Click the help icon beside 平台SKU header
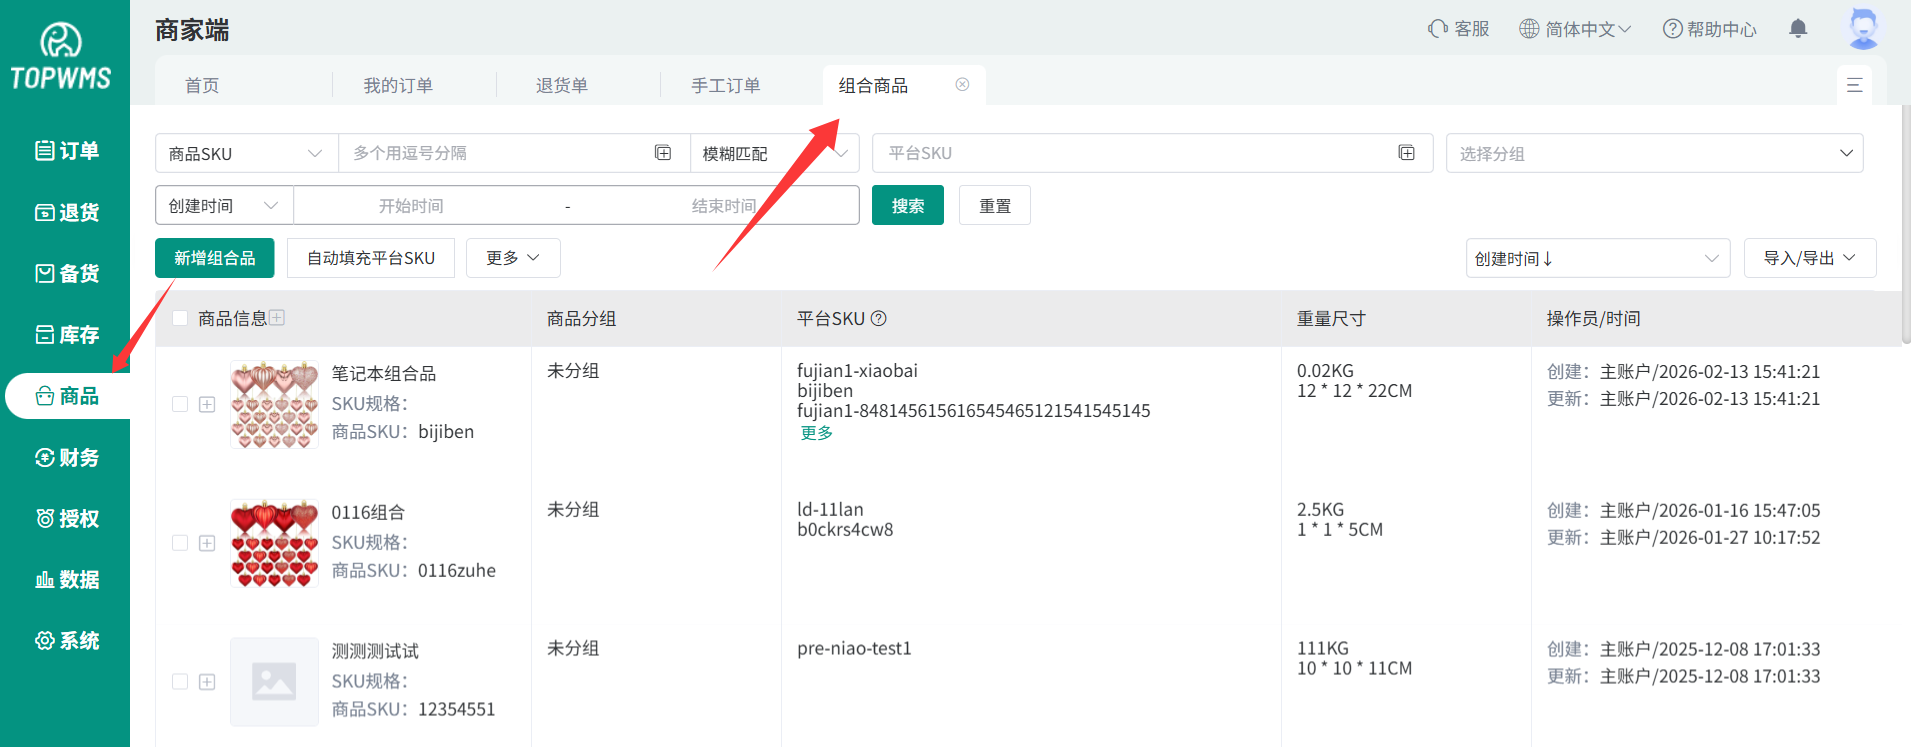1911x747 pixels. (x=879, y=319)
